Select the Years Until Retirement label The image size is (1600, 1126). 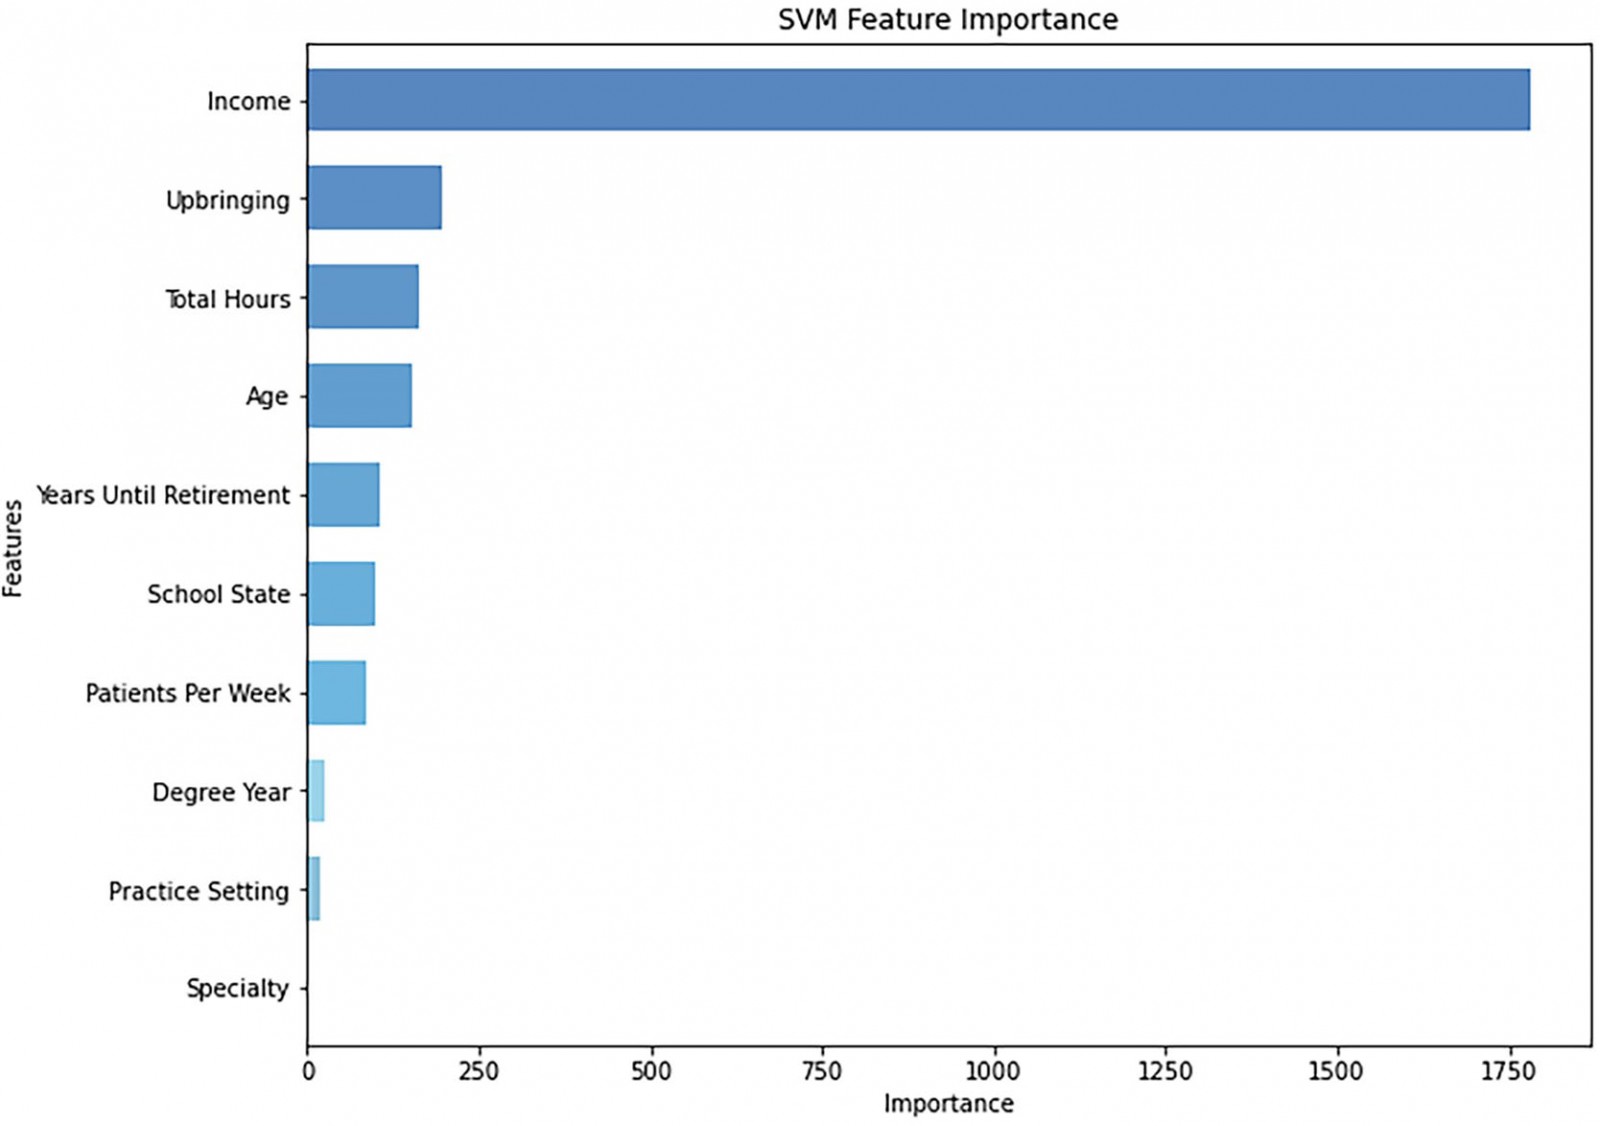pos(163,496)
